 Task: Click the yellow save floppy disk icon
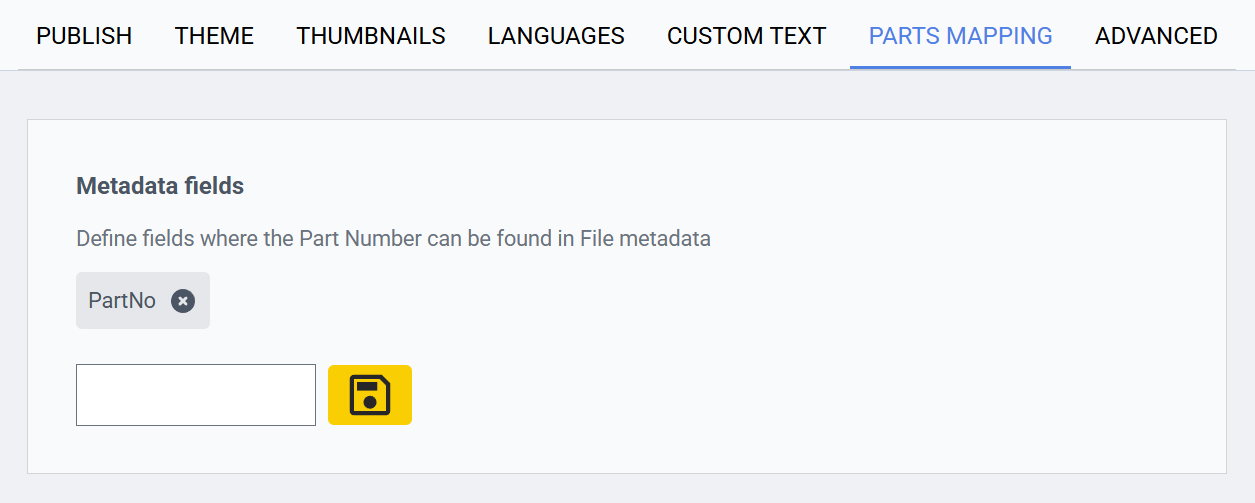tap(370, 395)
